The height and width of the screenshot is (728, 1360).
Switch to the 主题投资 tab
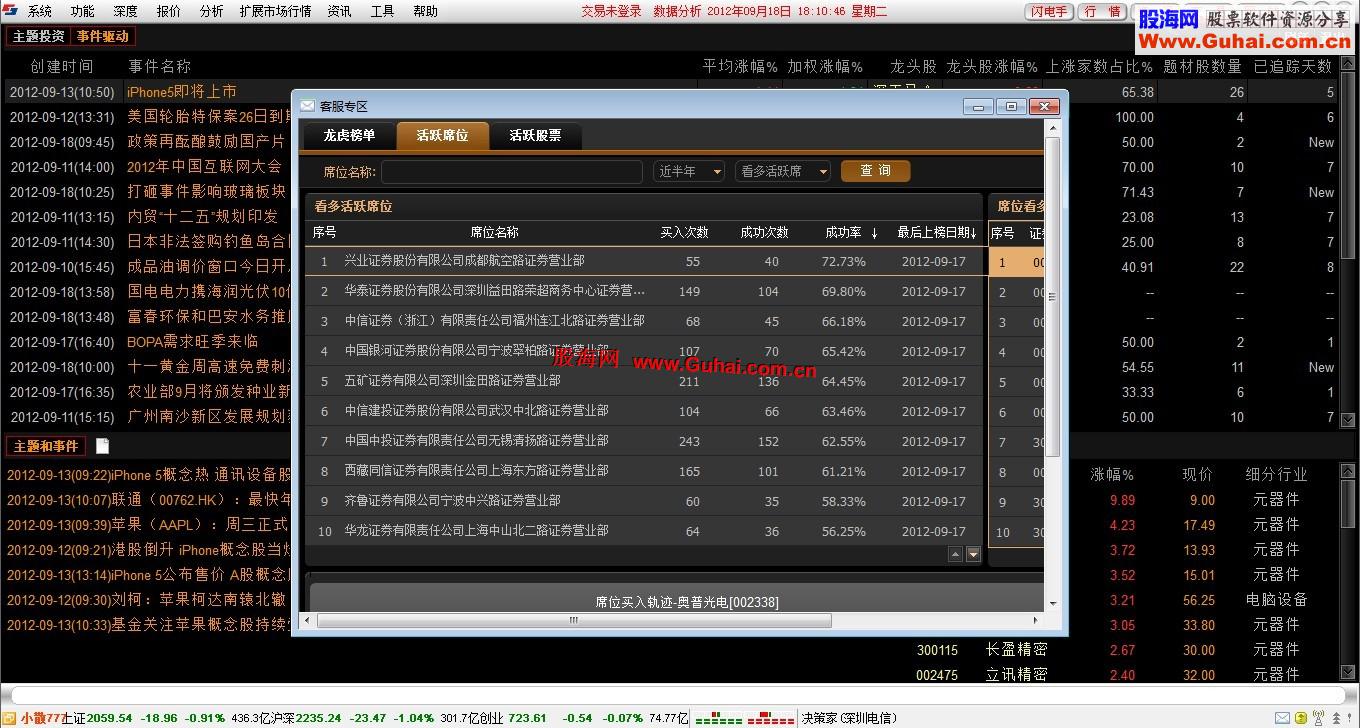(x=38, y=36)
